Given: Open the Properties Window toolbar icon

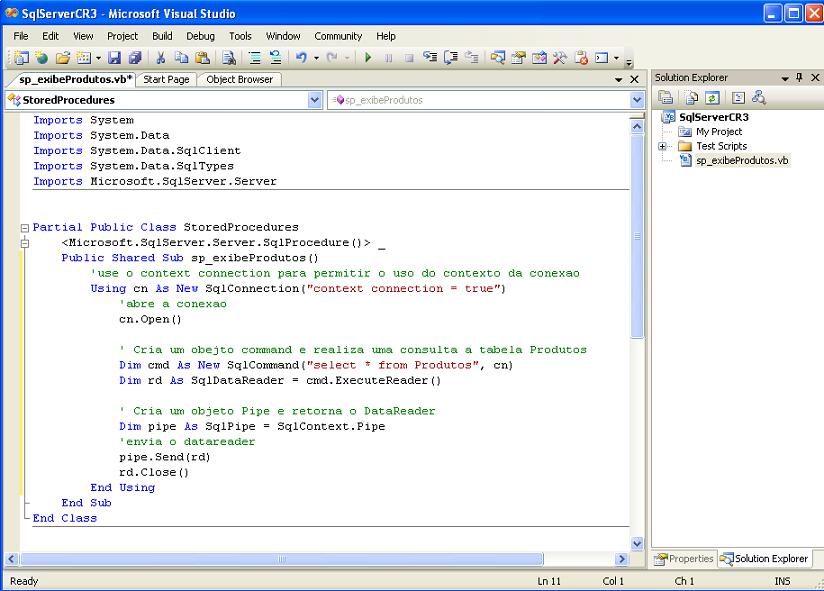Looking at the screenshot, I should tap(518, 57).
